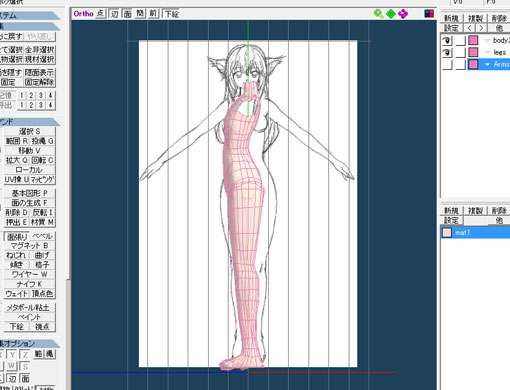The image size is (510, 390).
Task: Toggle edge (辺) display in viewport toolbar
Action: (x=114, y=14)
